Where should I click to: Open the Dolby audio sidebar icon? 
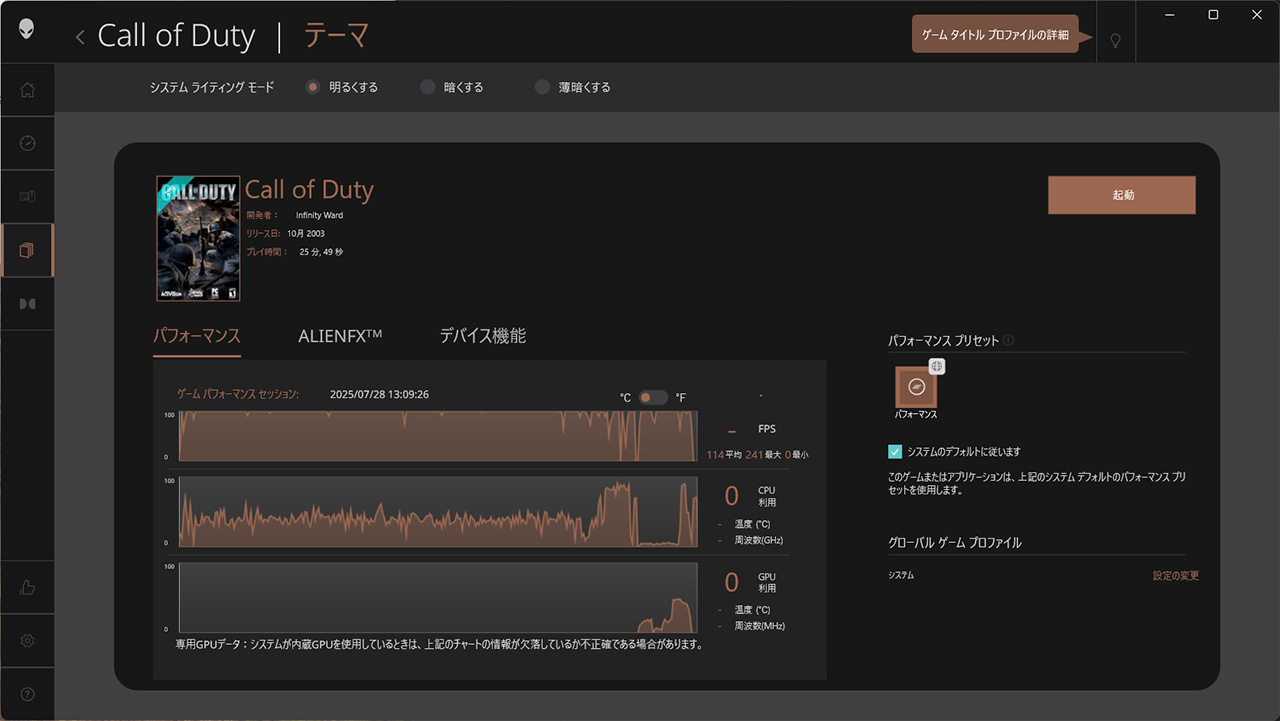(x=27, y=303)
